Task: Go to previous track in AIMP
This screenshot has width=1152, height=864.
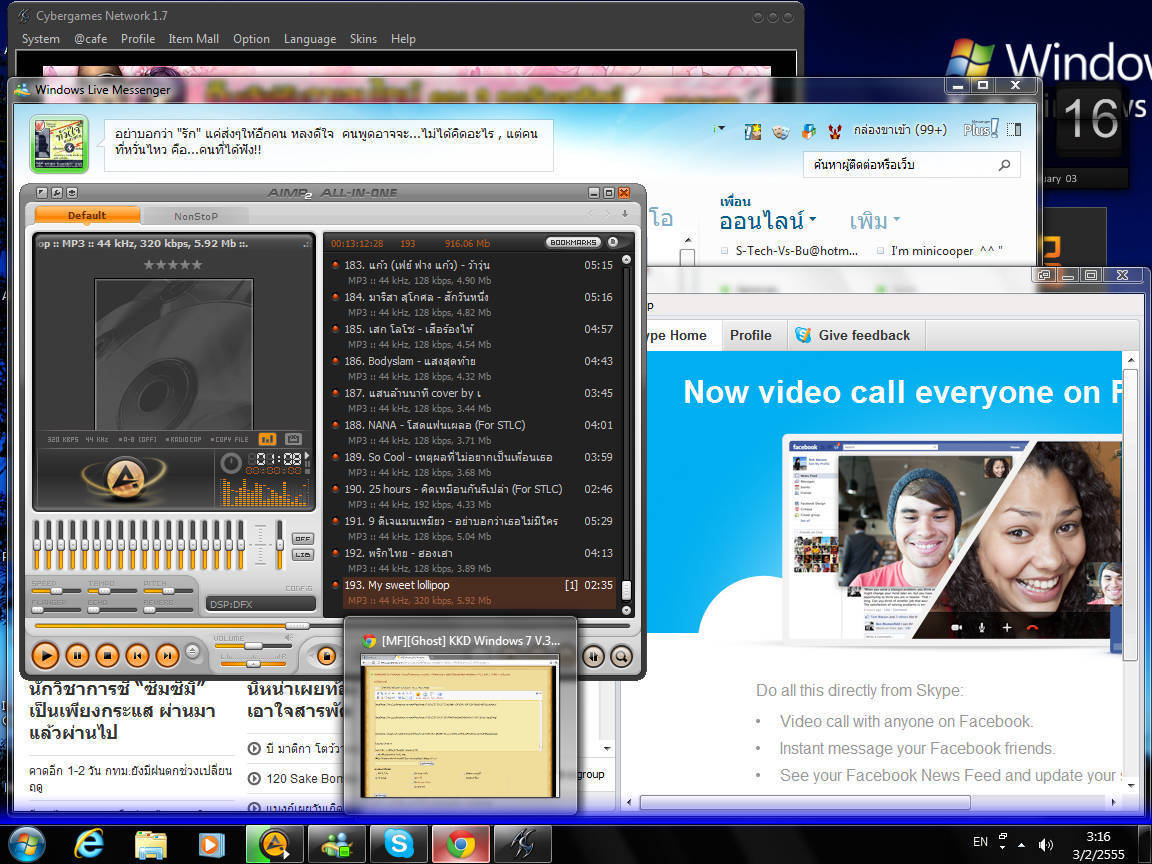Action: pos(137,655)
